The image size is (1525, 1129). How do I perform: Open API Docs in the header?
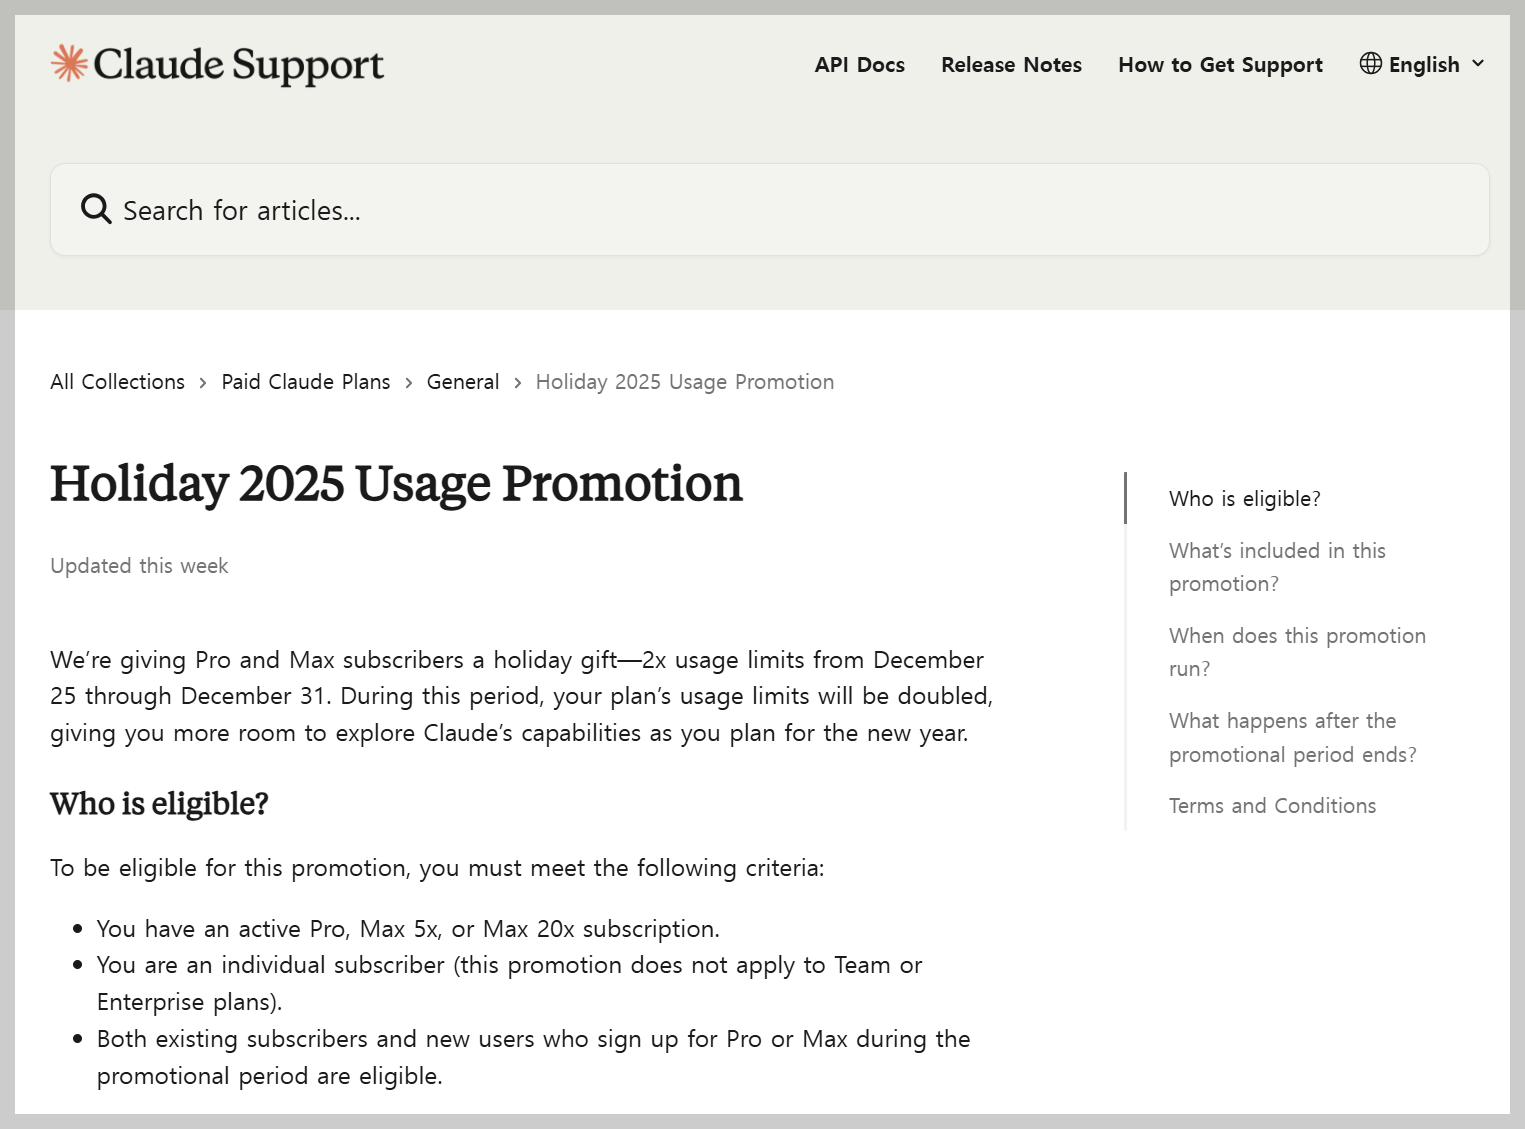click(x=860, y=65)
